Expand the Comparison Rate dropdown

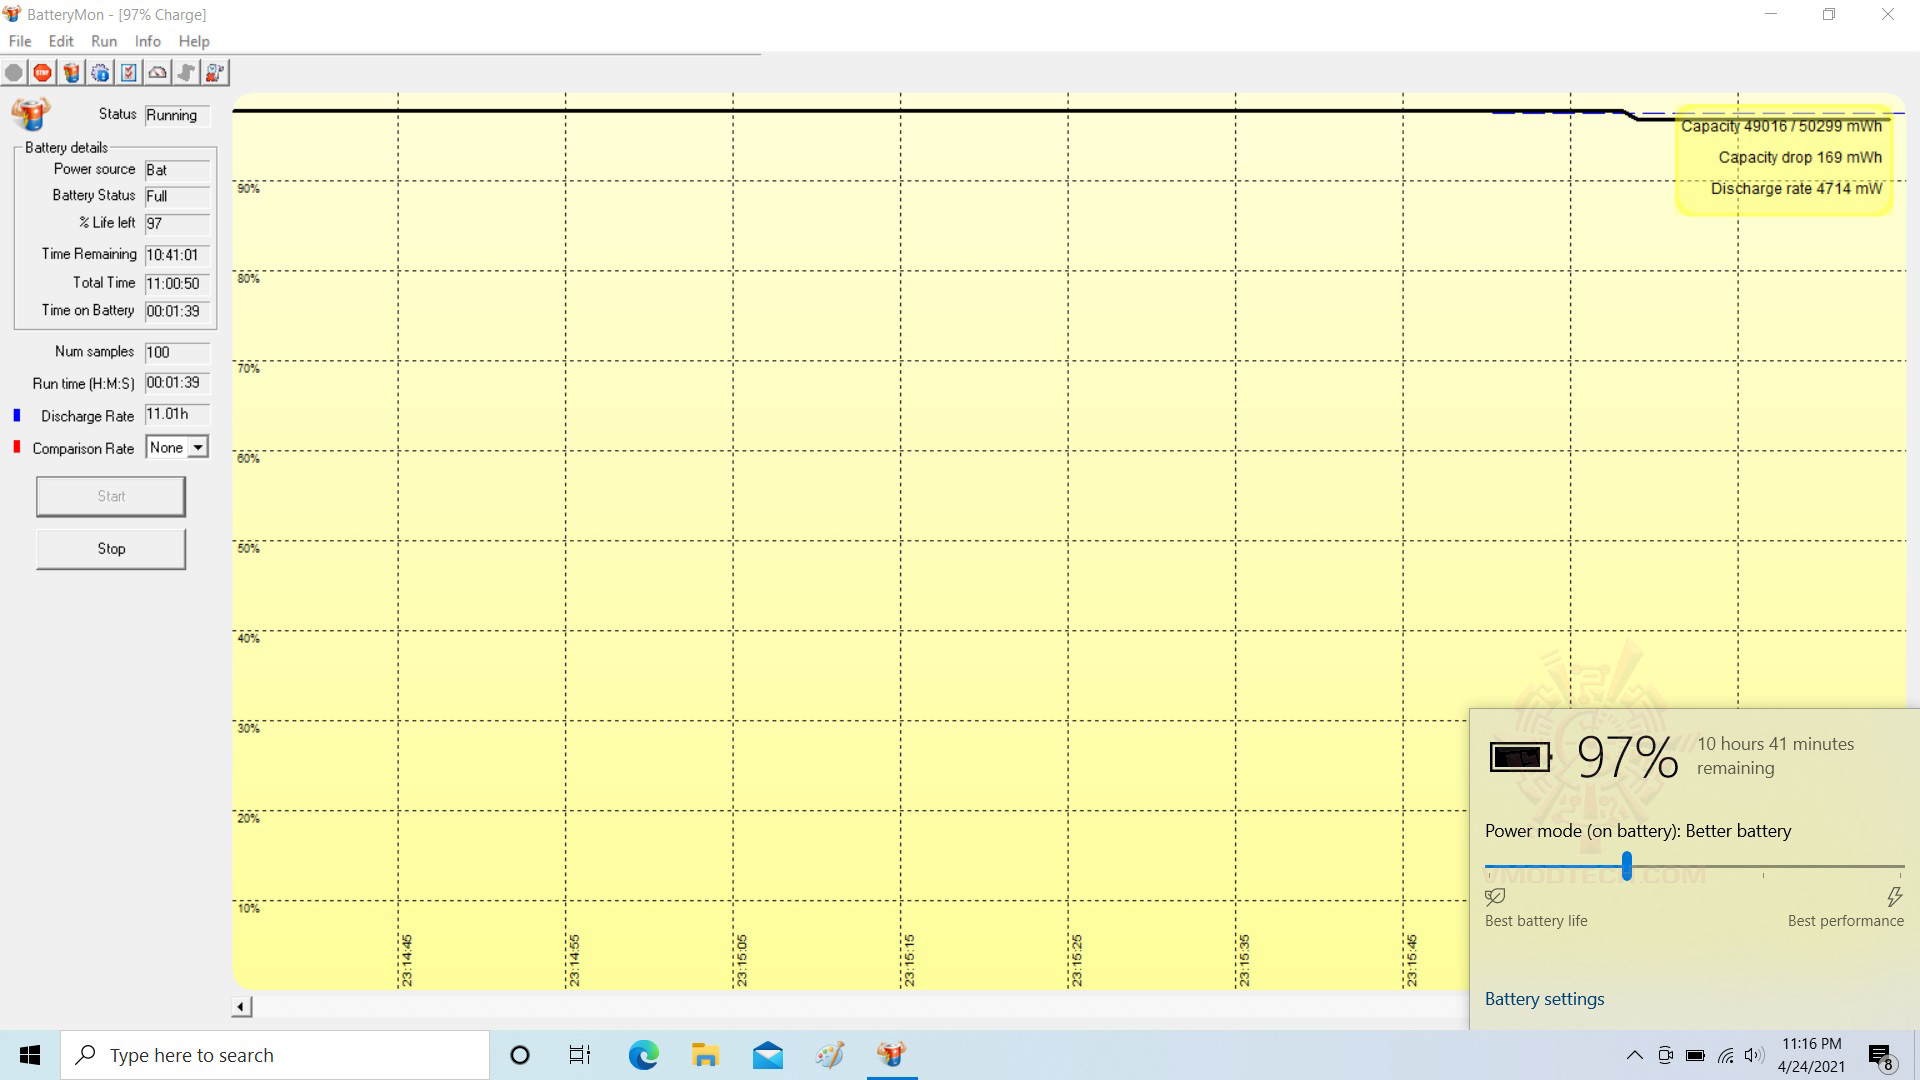point(198,448)
